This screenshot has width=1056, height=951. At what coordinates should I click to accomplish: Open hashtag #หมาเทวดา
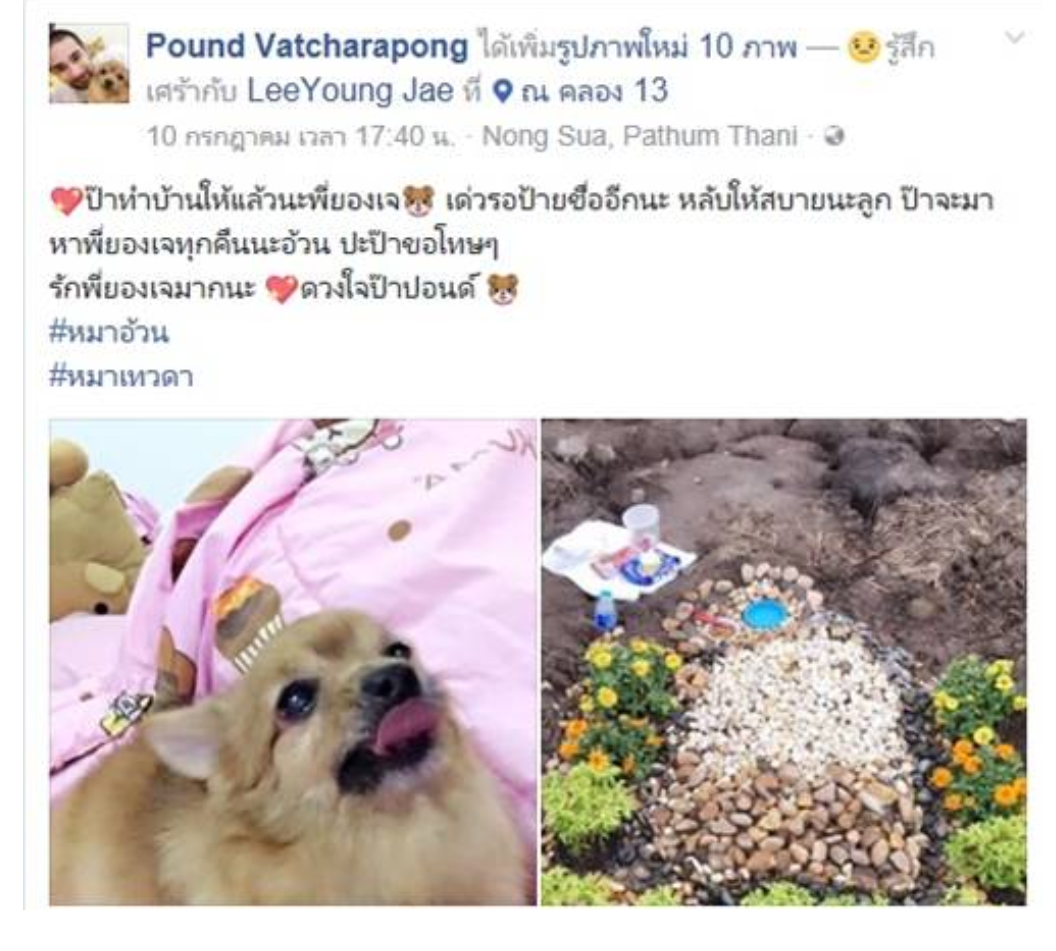click(121, 376)
